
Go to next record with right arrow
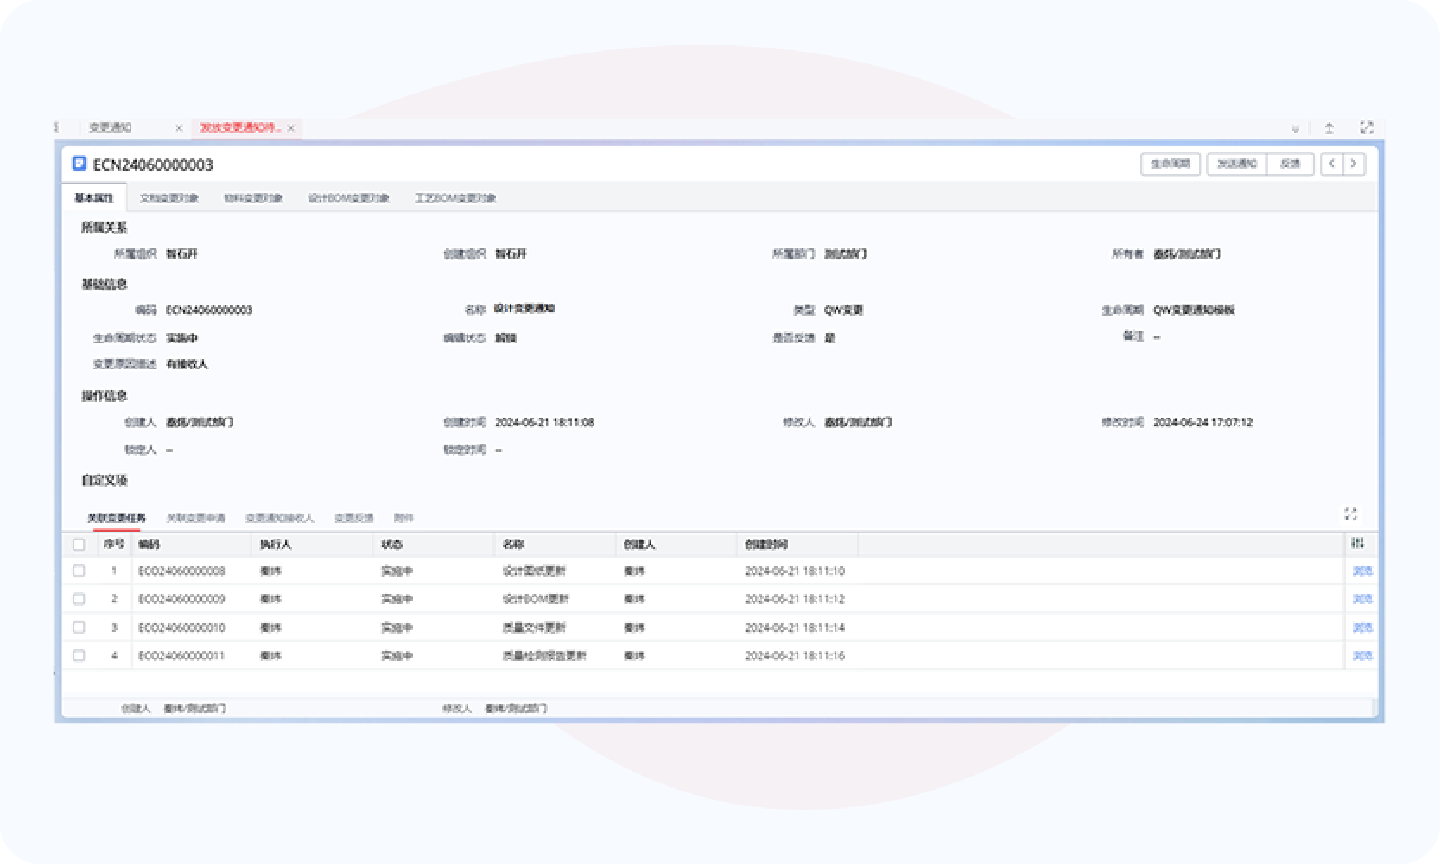[1354, 164]
